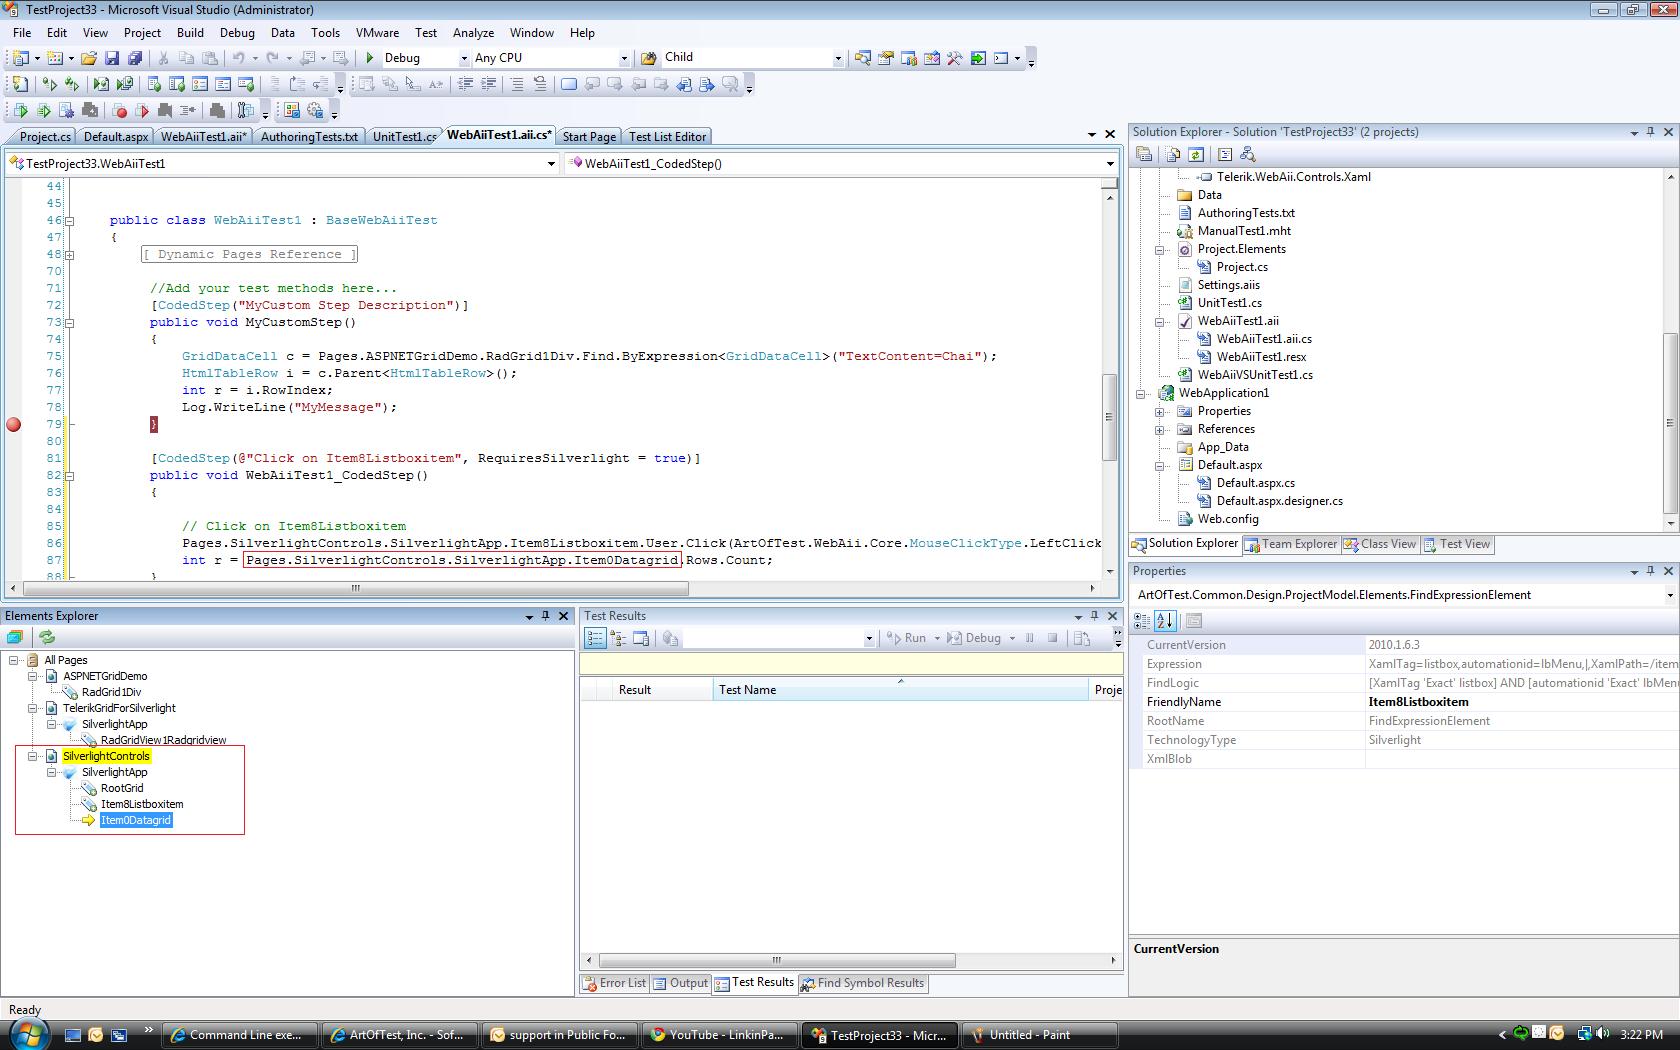This screenshot has width=1680, height=1050.
Task: Collapse the MyCustomStep method outline at line 73
Action: (x=69, y=322)
